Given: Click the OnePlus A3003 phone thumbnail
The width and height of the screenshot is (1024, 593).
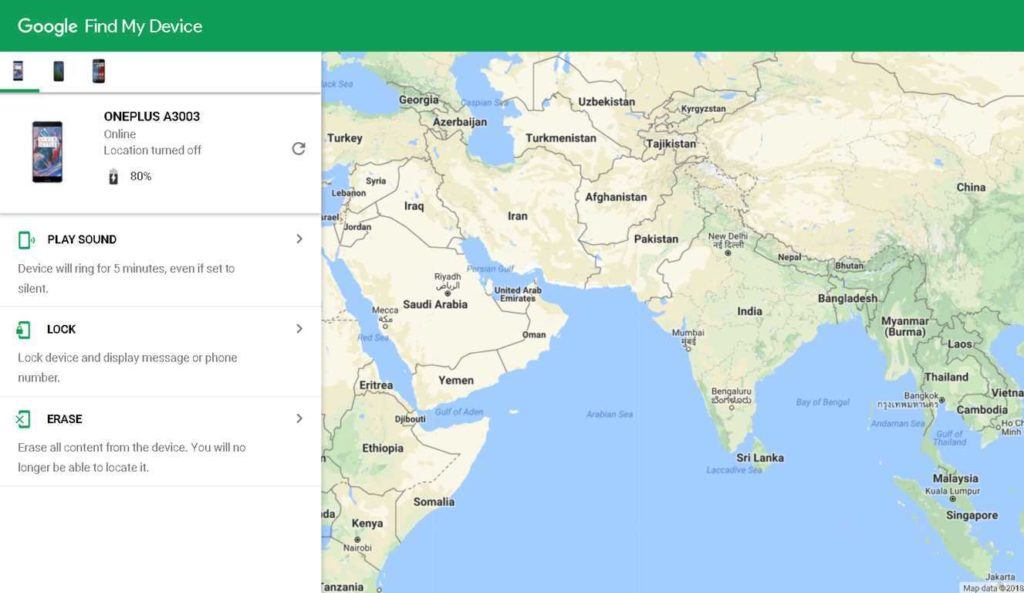Looking at the screenshot, I should coord(47,151).
